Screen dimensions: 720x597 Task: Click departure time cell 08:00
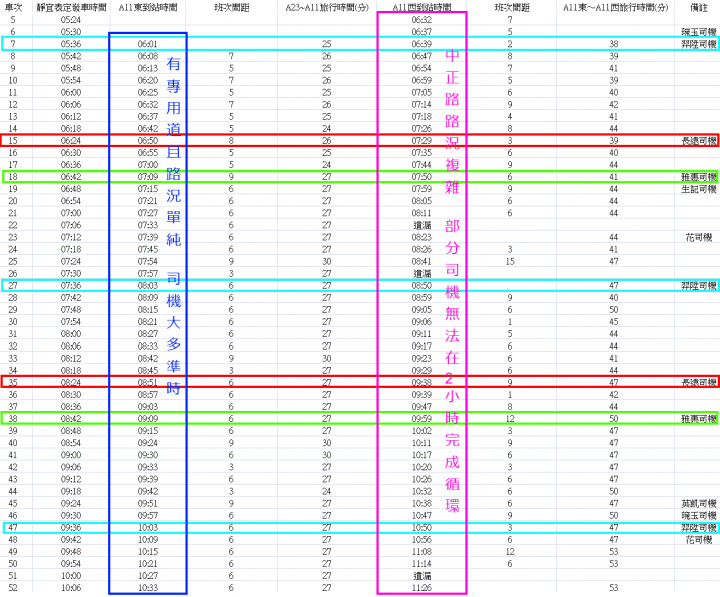point(71,334)
